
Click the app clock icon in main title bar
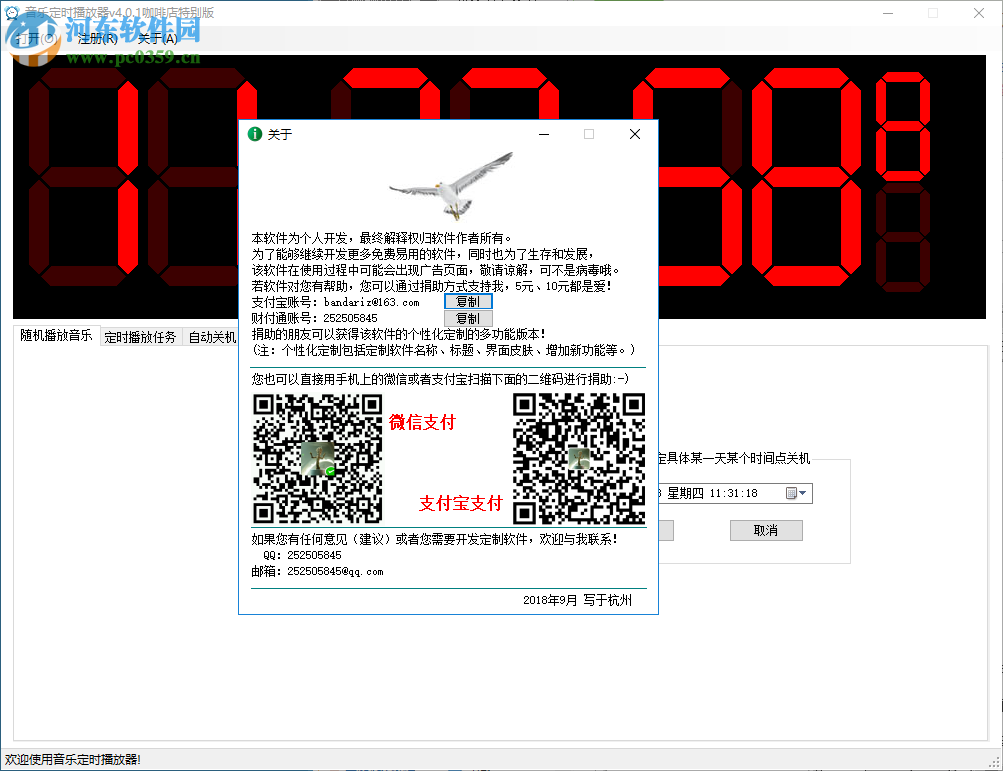(12, 13)
